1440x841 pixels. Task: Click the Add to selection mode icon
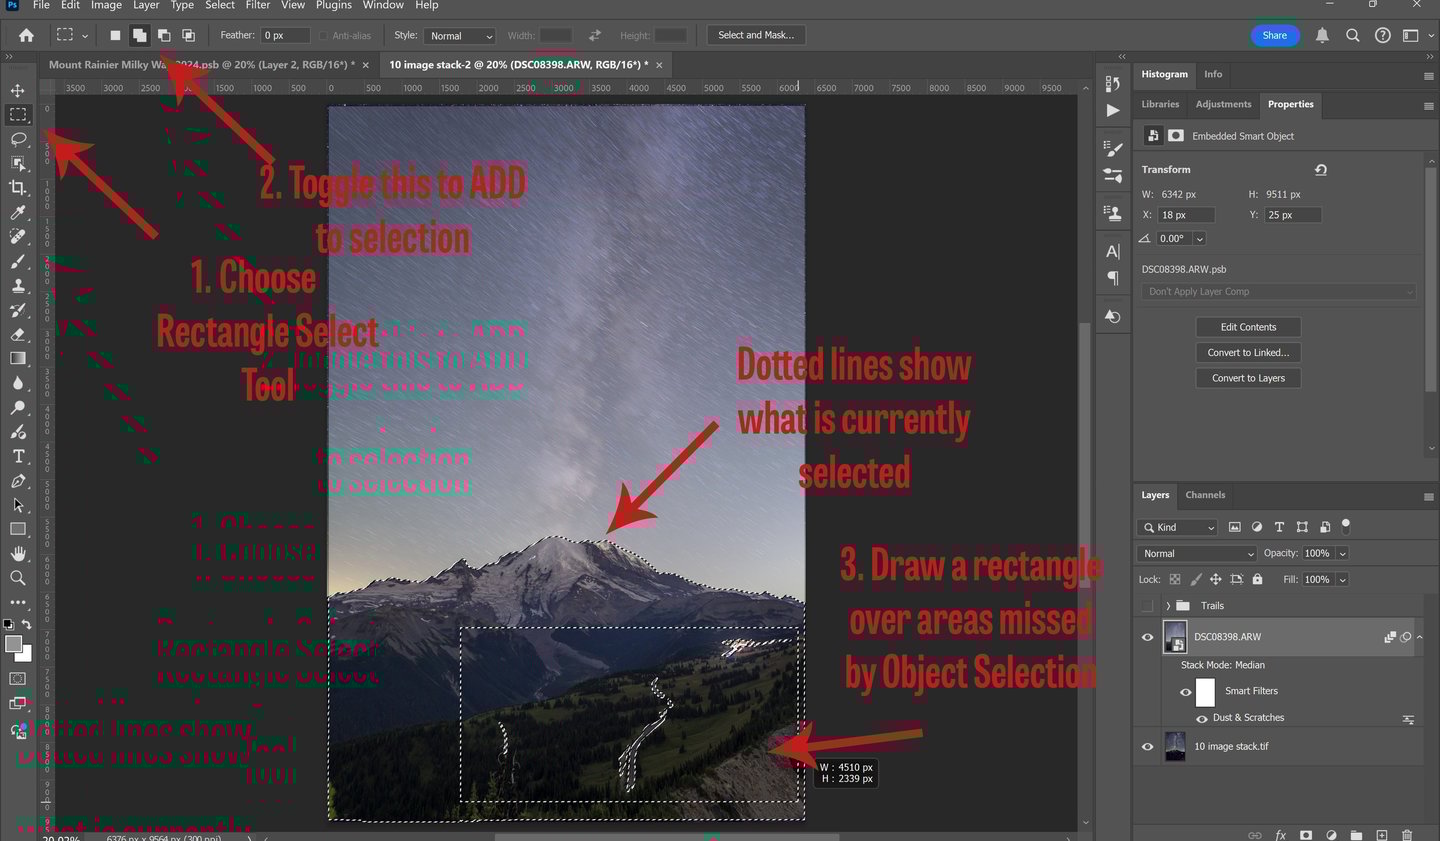(x=140, y=35)
